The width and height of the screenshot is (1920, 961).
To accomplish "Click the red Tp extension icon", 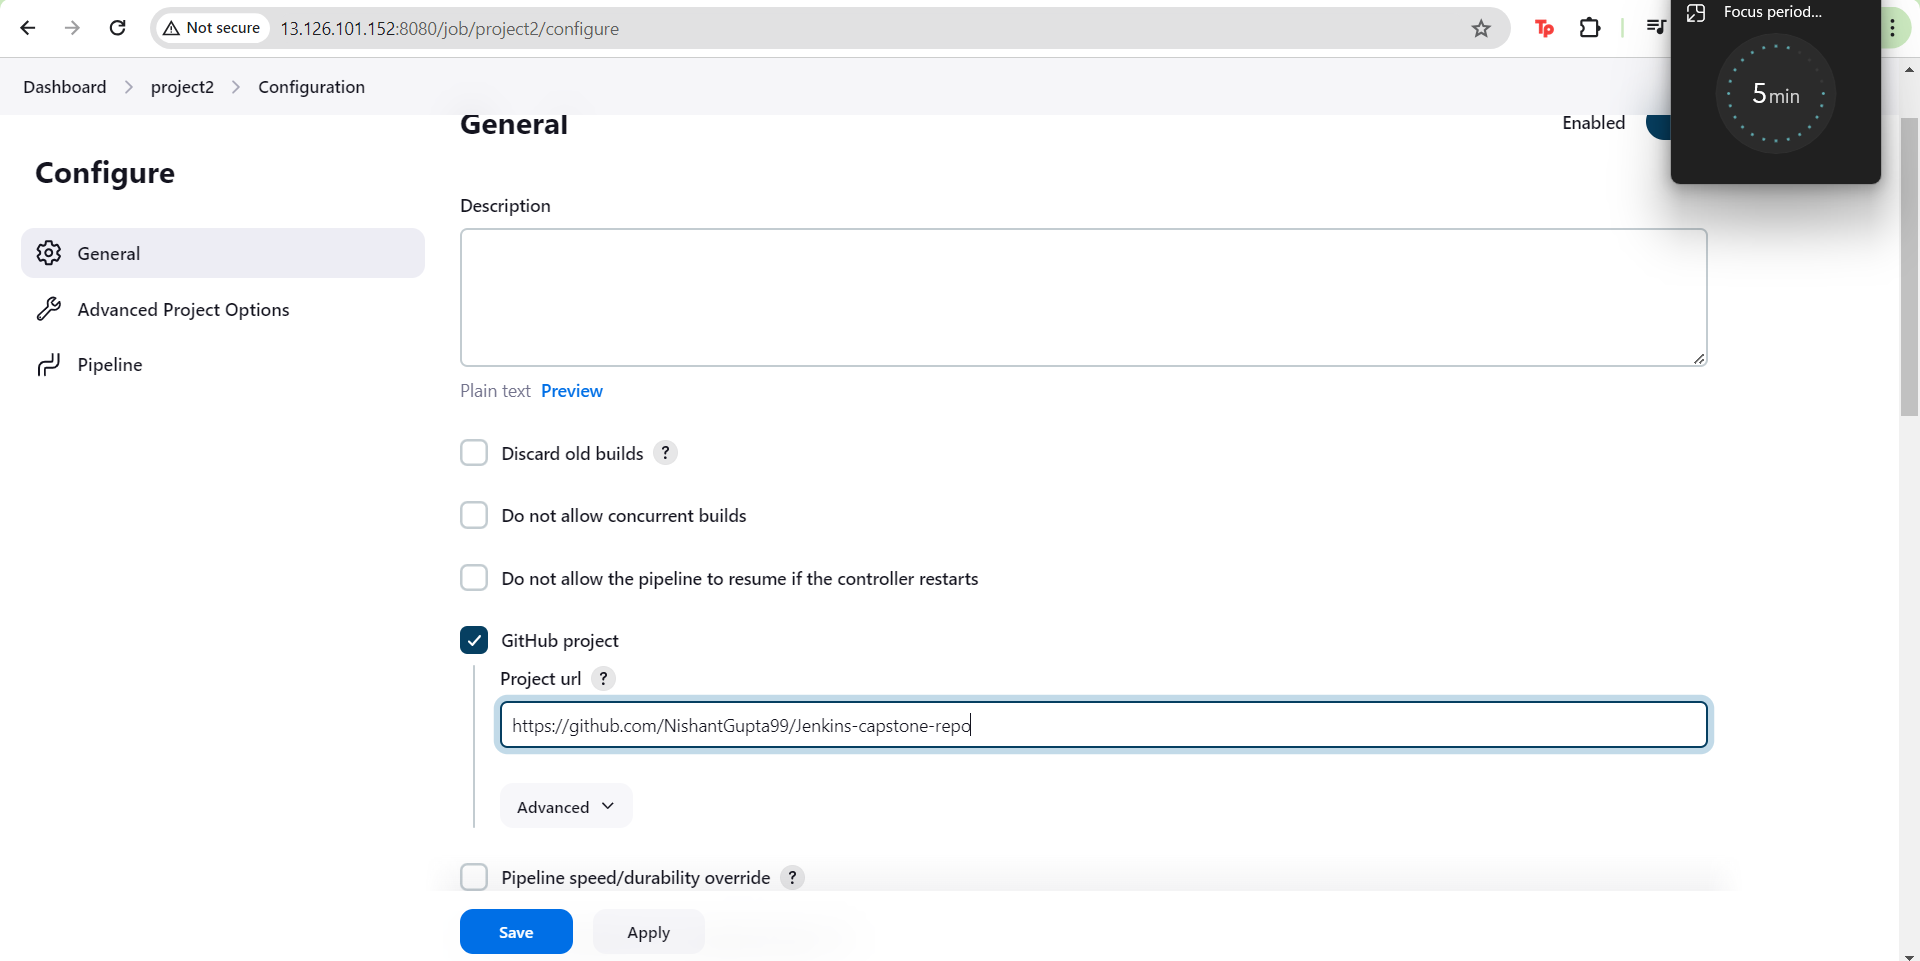I will 1544,29.
